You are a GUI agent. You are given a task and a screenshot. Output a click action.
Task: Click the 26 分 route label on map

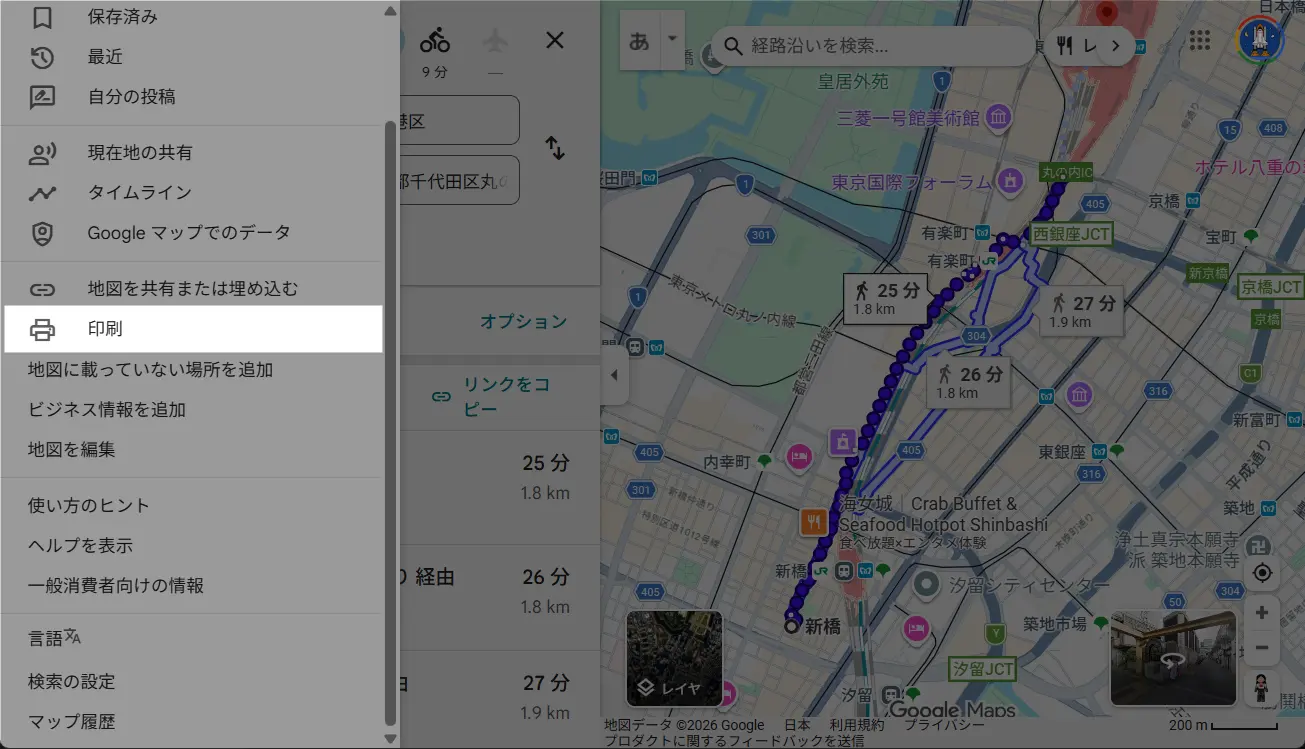coord(968,383)
